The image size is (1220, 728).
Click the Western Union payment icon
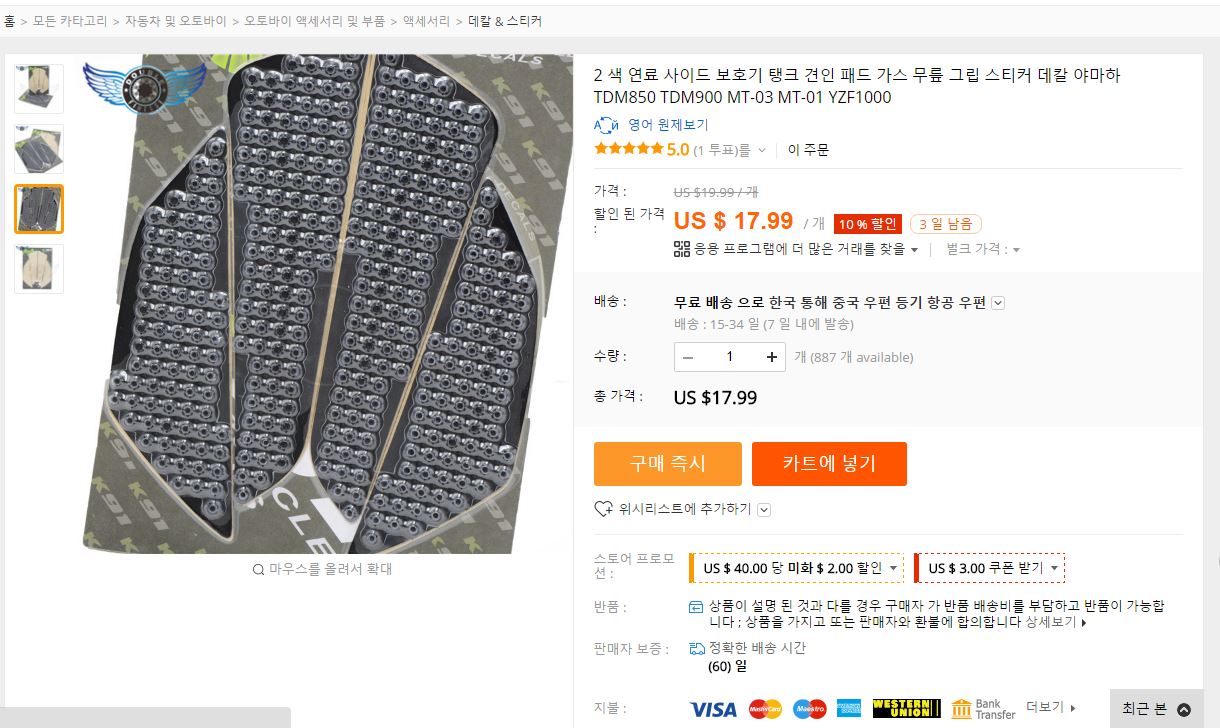(906, 709)
